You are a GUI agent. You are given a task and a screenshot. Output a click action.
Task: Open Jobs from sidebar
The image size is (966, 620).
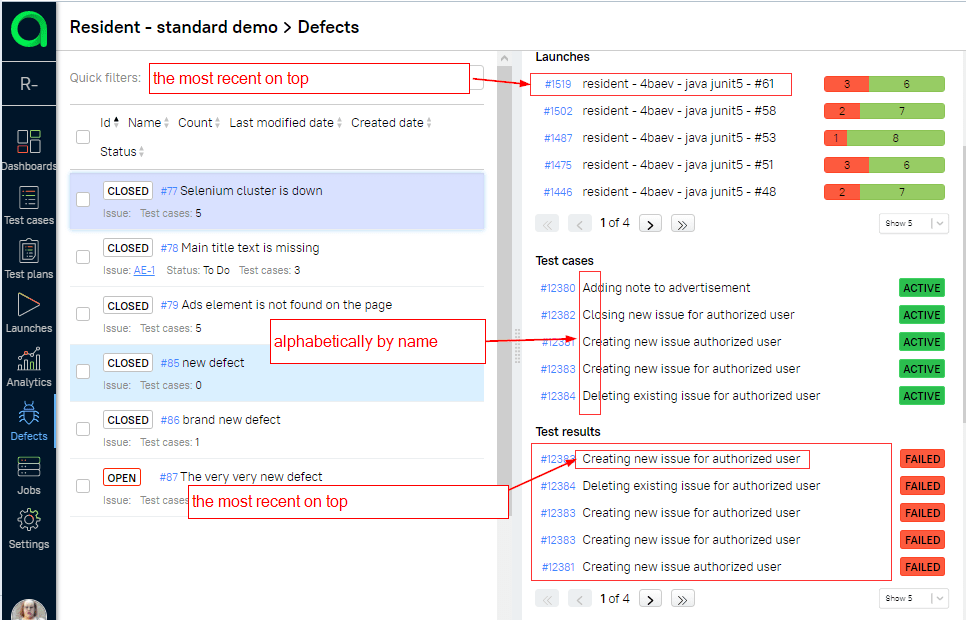pos(29,474)
